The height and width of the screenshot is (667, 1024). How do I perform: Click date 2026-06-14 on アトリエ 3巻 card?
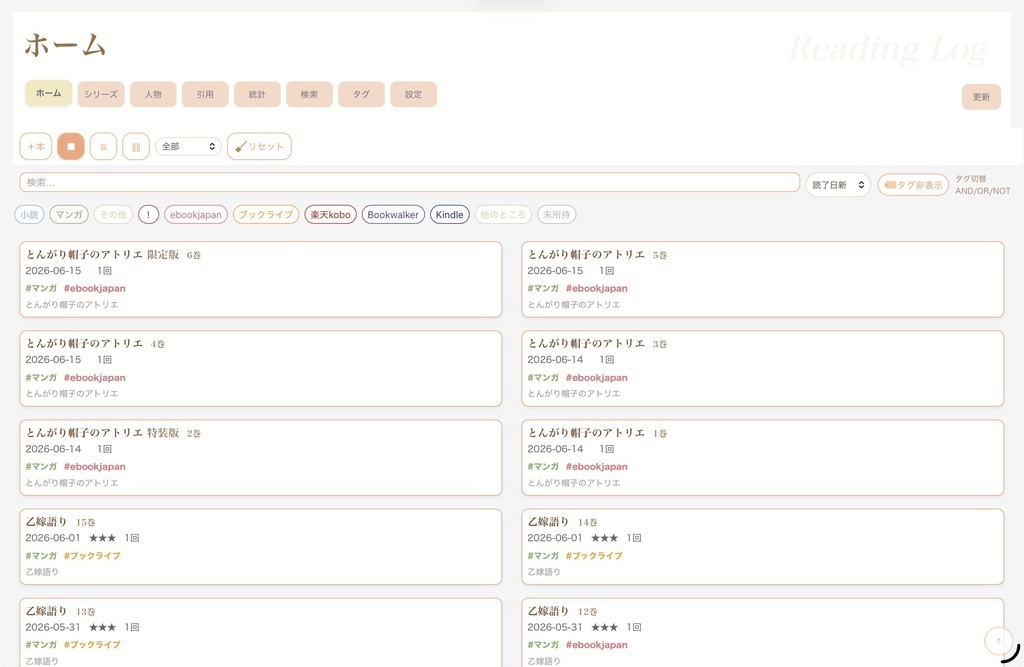click(555, 359)
